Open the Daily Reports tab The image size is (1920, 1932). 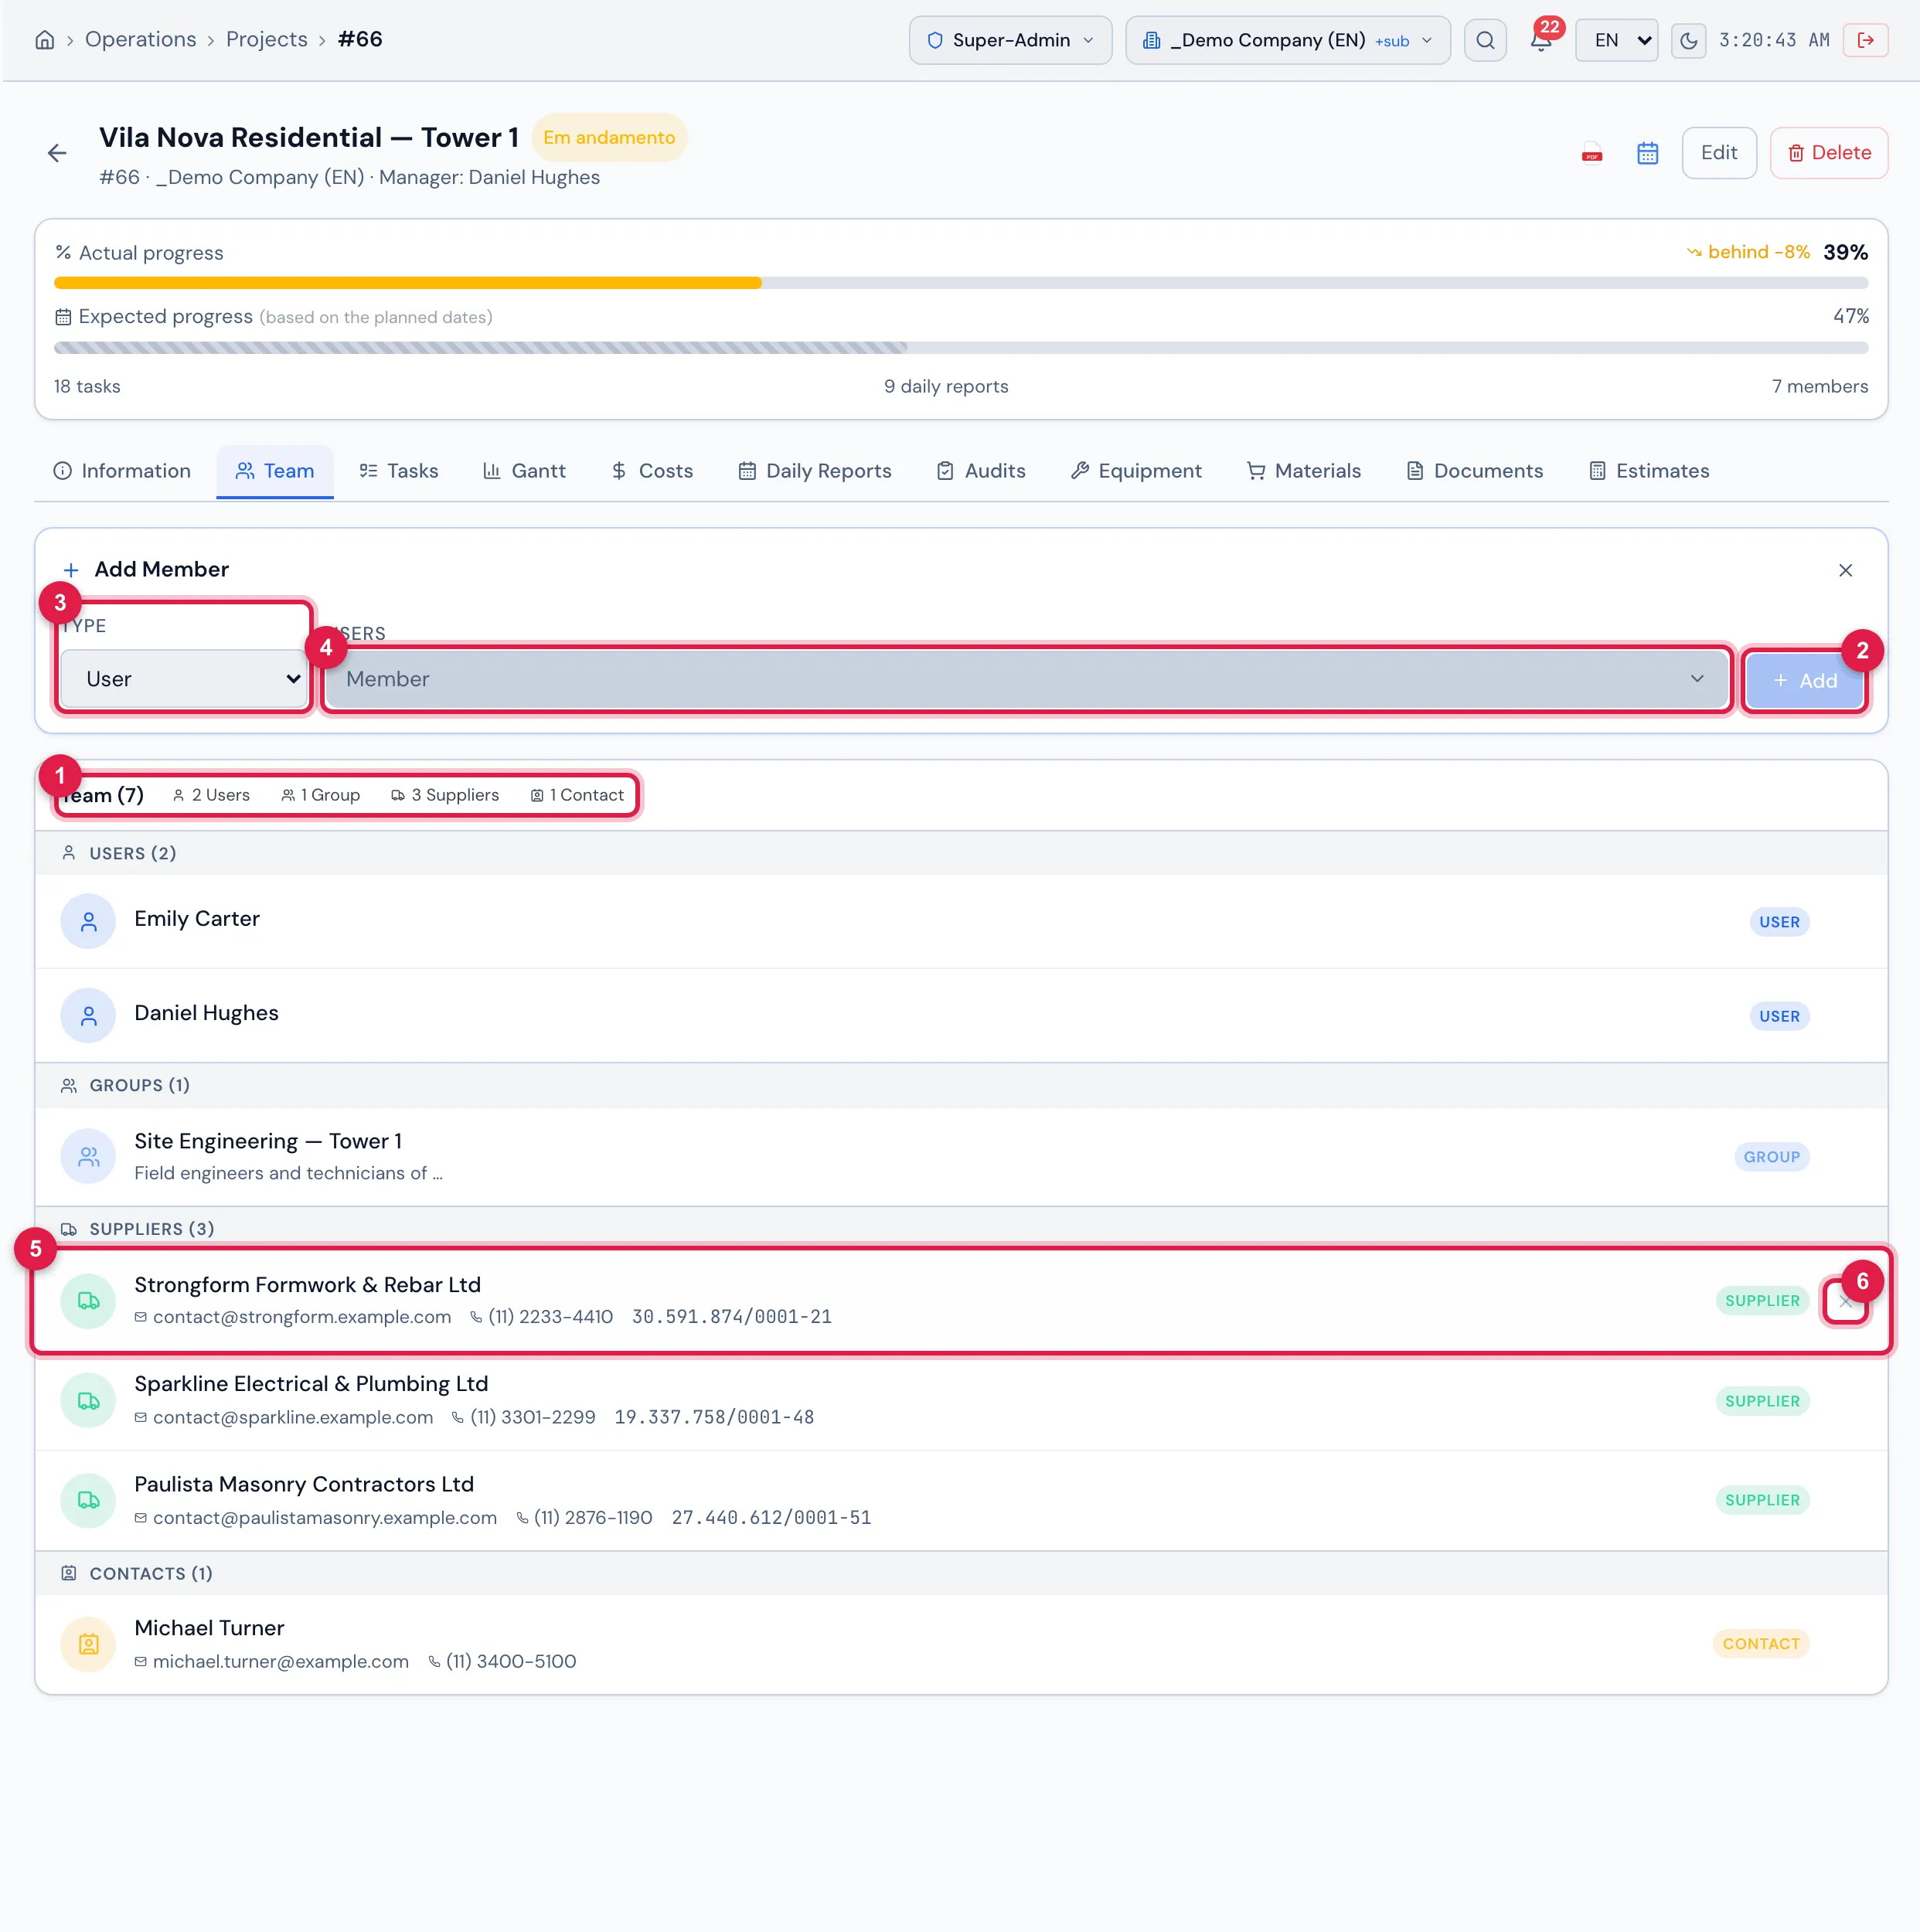tap(815, 471)
